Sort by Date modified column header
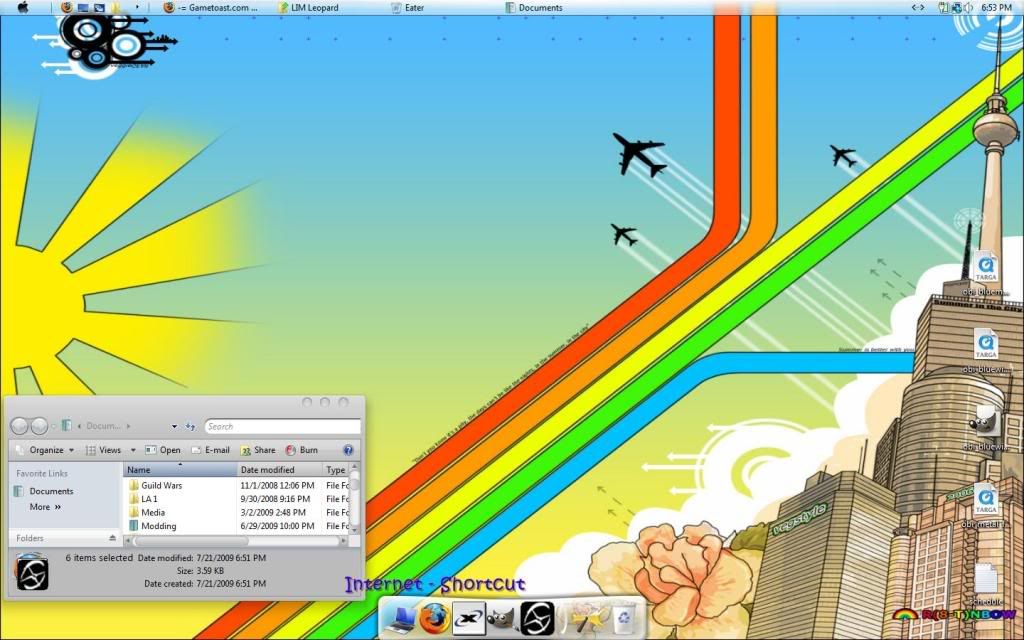This screenshot has height=640, width=1024. pos(280,470)
